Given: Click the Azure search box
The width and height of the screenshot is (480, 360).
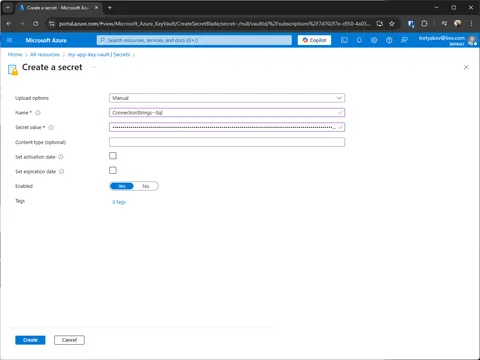Looking at the screenshot, I should pos(194,40).
